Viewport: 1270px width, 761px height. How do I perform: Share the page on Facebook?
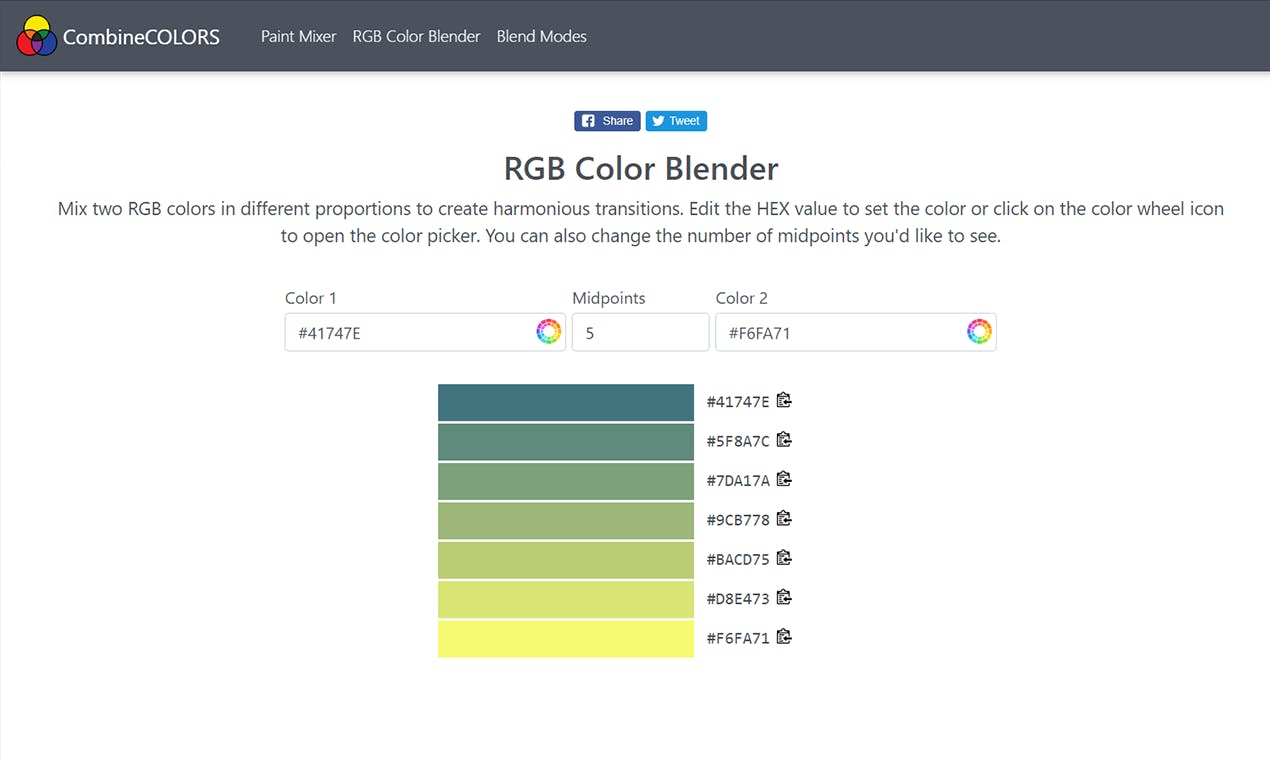pyautogui.click(x=607, y=121)
